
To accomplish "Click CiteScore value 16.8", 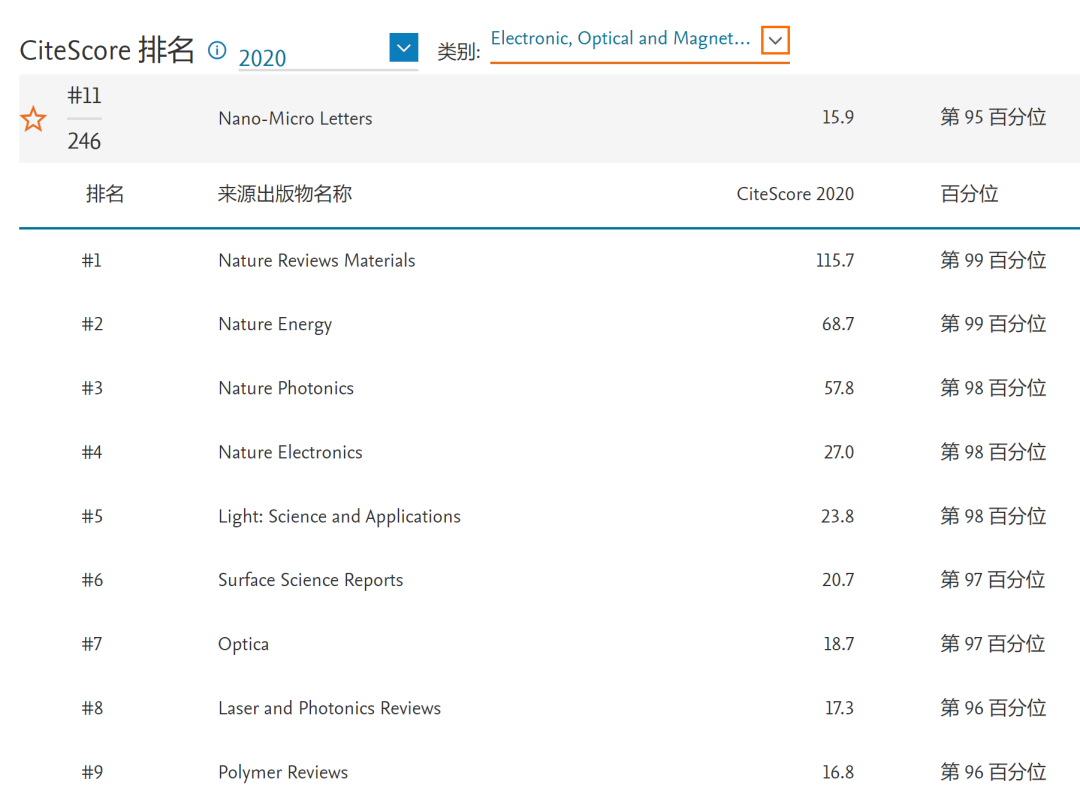I will [838, 773].
